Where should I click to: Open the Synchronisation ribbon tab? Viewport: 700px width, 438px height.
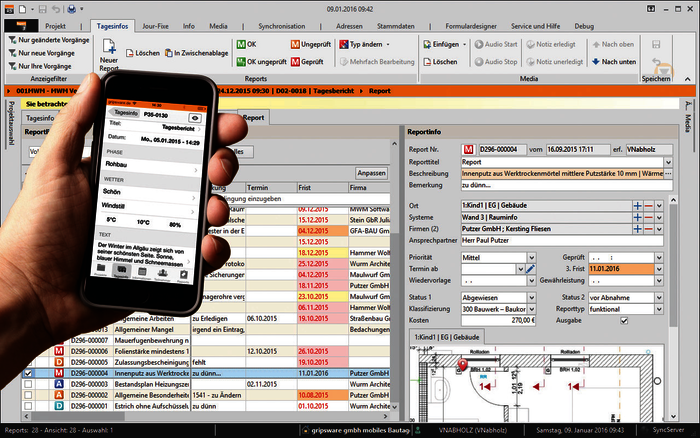[282, 26]
